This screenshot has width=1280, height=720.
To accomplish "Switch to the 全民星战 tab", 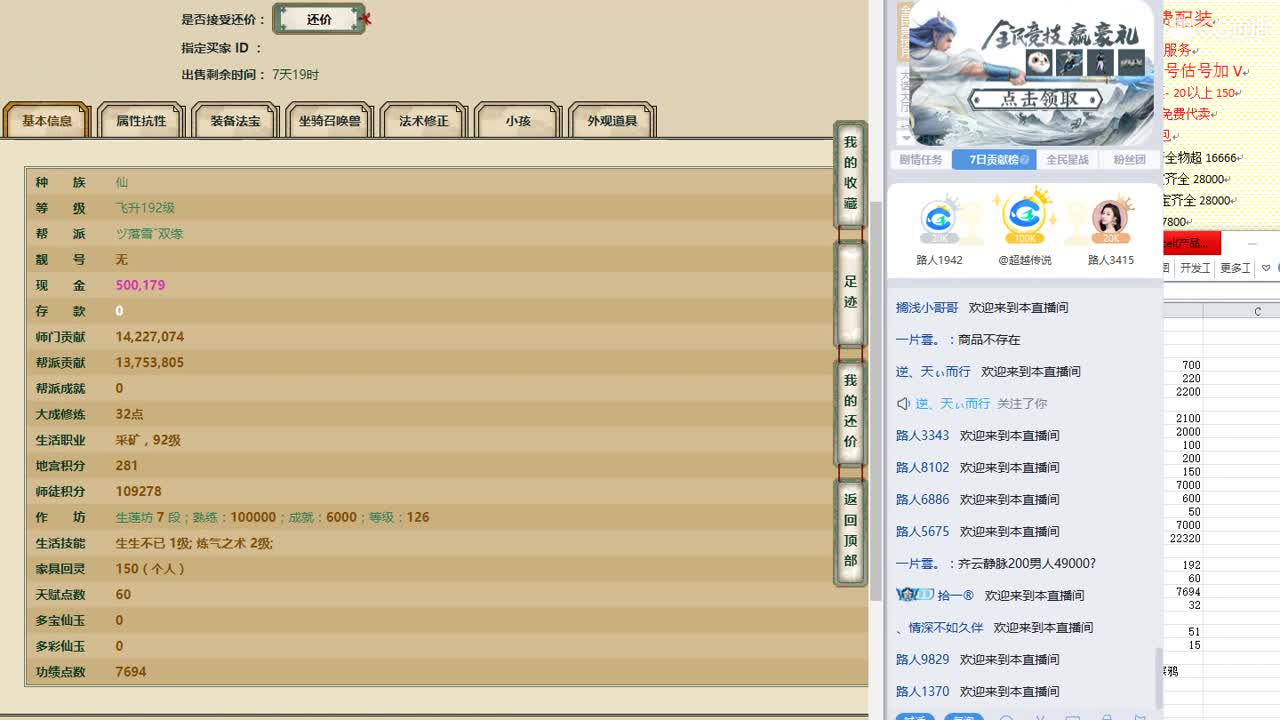I will 1067,160.
